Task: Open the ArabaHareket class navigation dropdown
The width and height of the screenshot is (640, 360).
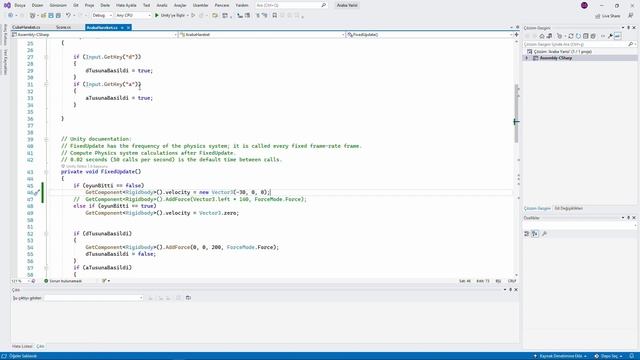Action: coord(261,35)
